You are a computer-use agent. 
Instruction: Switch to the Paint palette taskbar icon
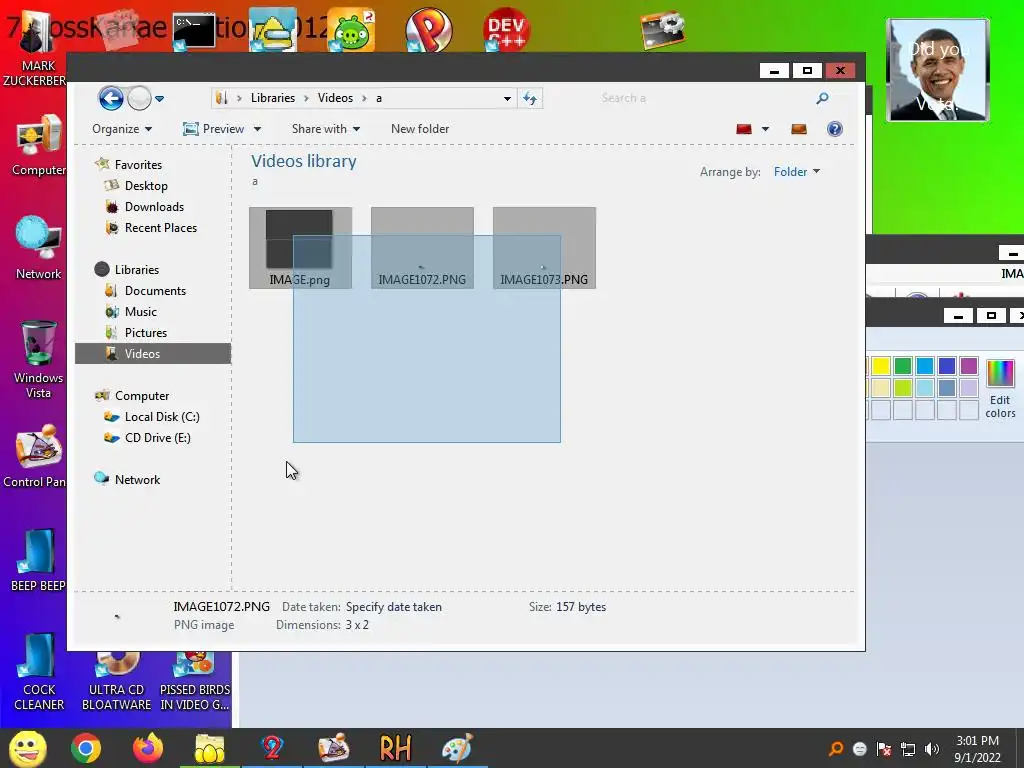pyautogui.click(x=457, y=748)
